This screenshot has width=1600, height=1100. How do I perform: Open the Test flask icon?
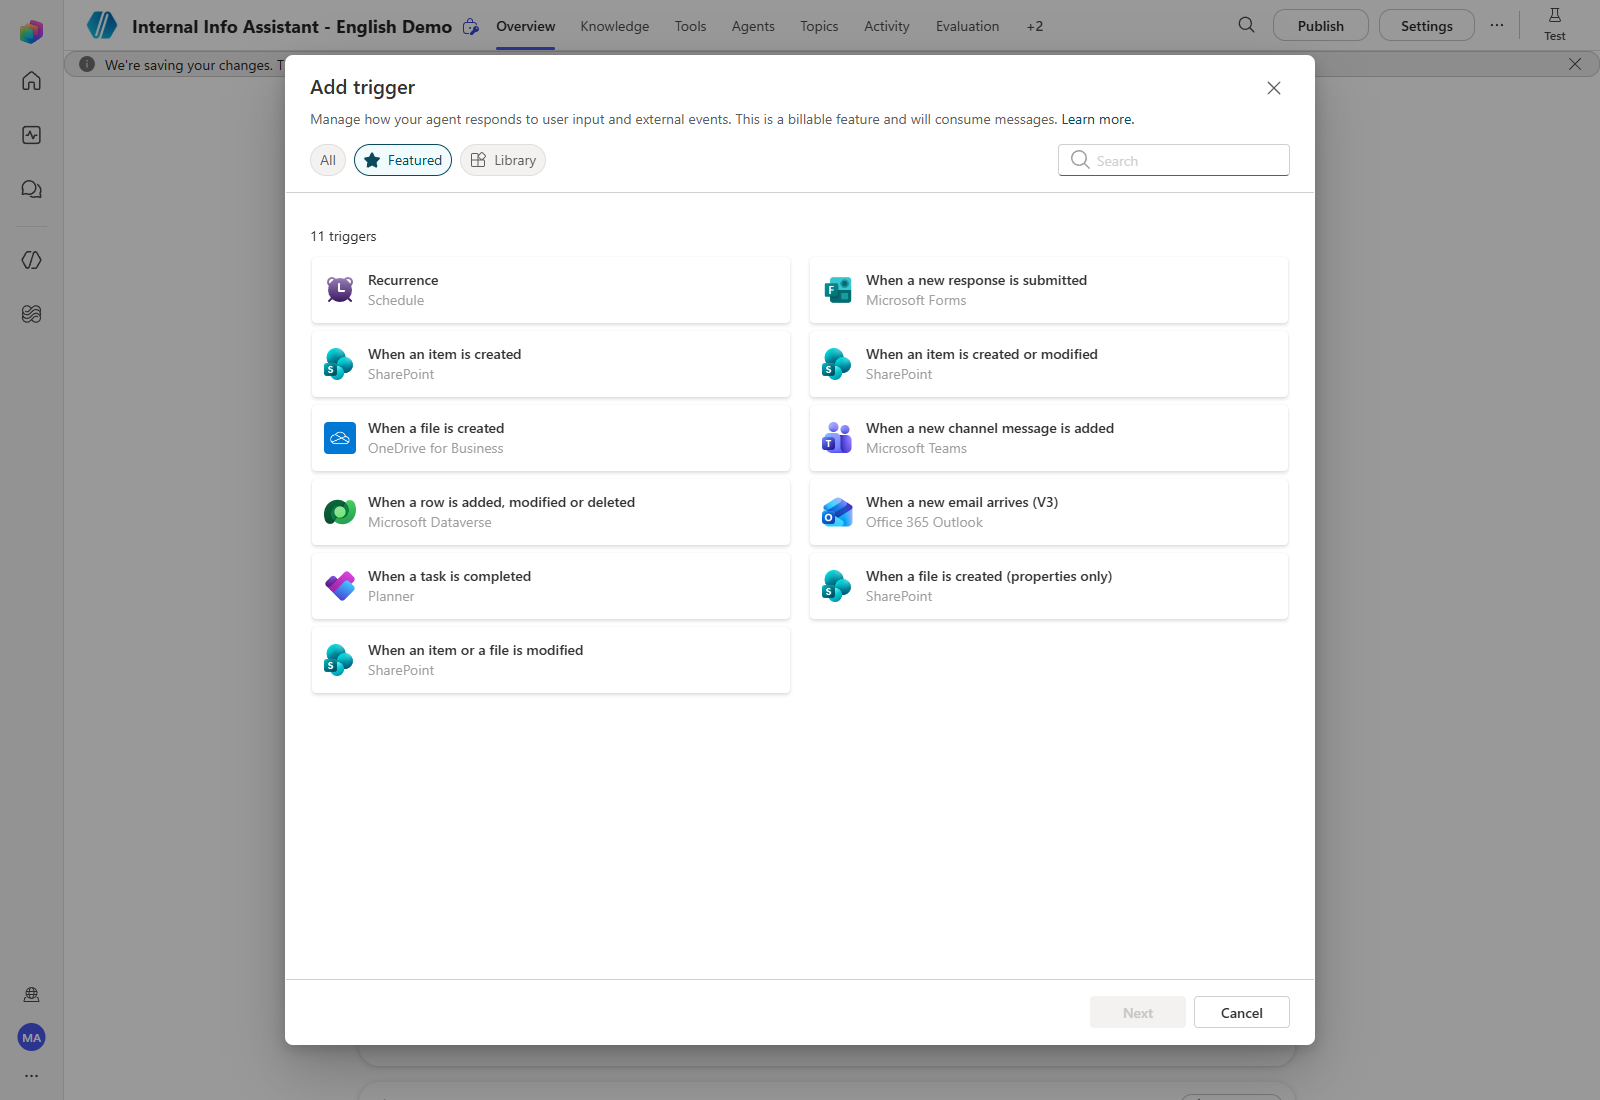[x=1555, y=24]
